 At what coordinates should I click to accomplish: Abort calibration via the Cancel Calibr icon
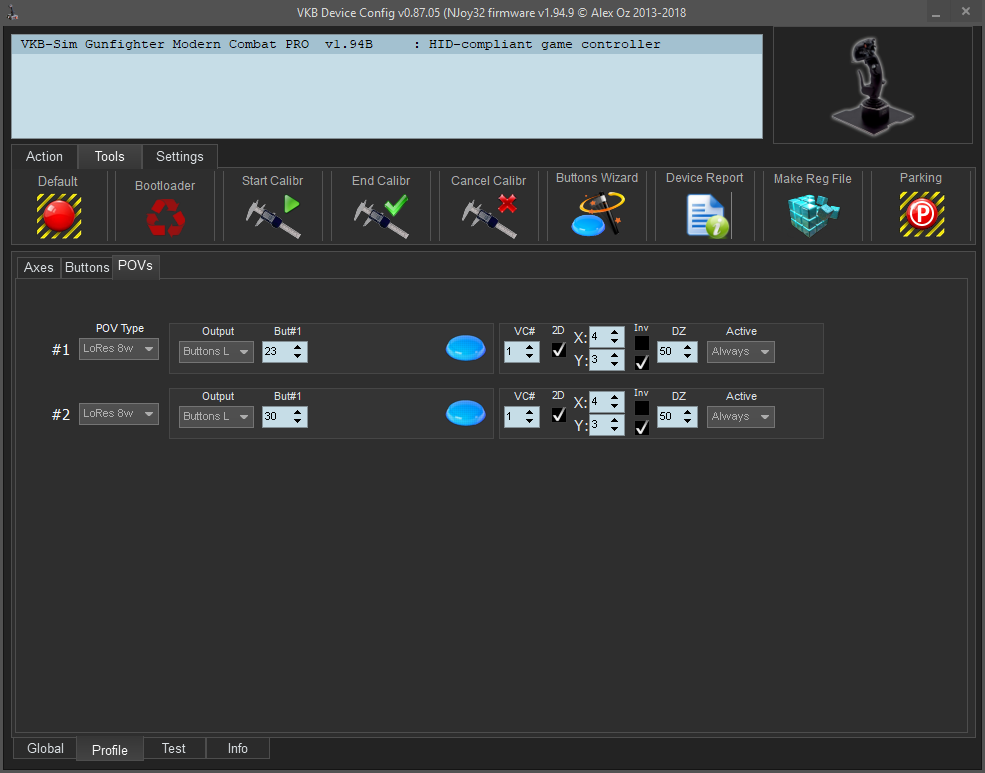(489, 217)
